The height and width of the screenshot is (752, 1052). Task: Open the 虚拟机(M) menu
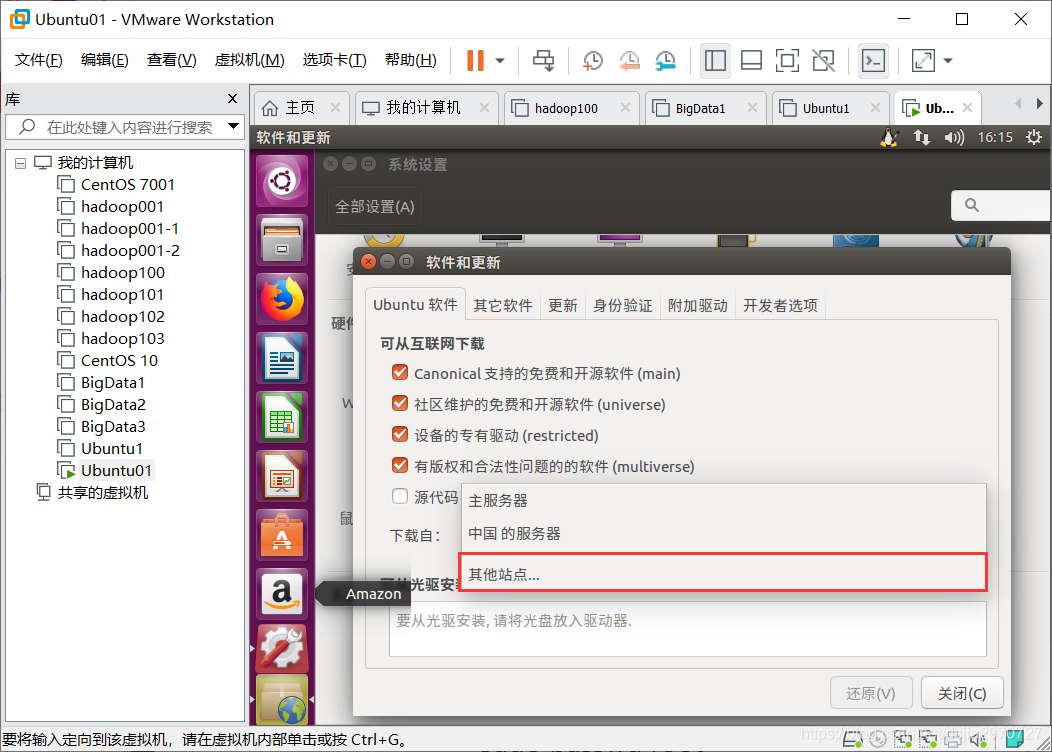coord(249,60)
